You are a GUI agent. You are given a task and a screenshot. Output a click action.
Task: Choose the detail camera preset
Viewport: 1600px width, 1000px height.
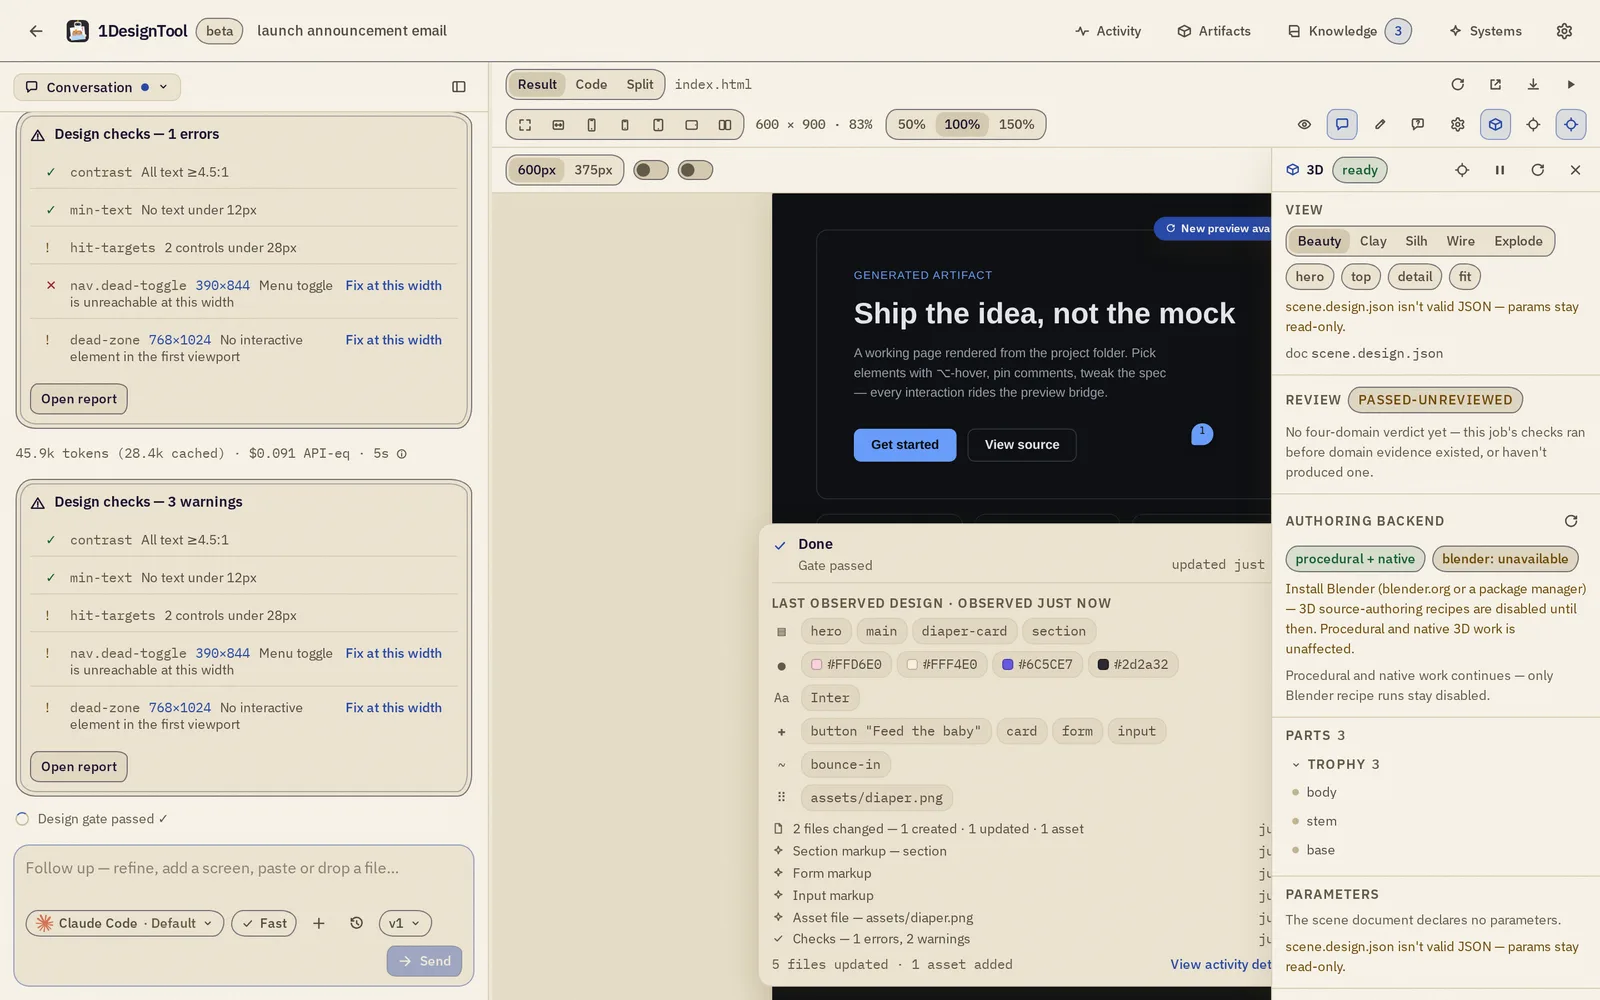[1415, 277]
